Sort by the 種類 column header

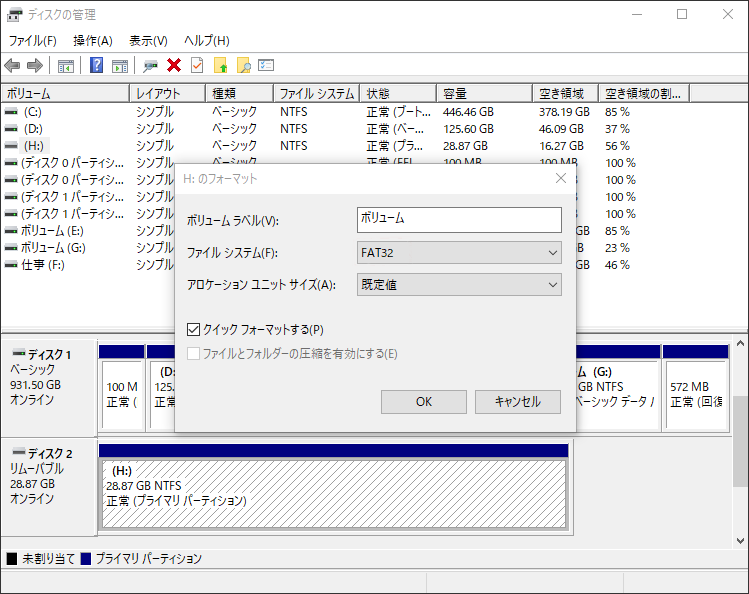click(x=240, y=93)
